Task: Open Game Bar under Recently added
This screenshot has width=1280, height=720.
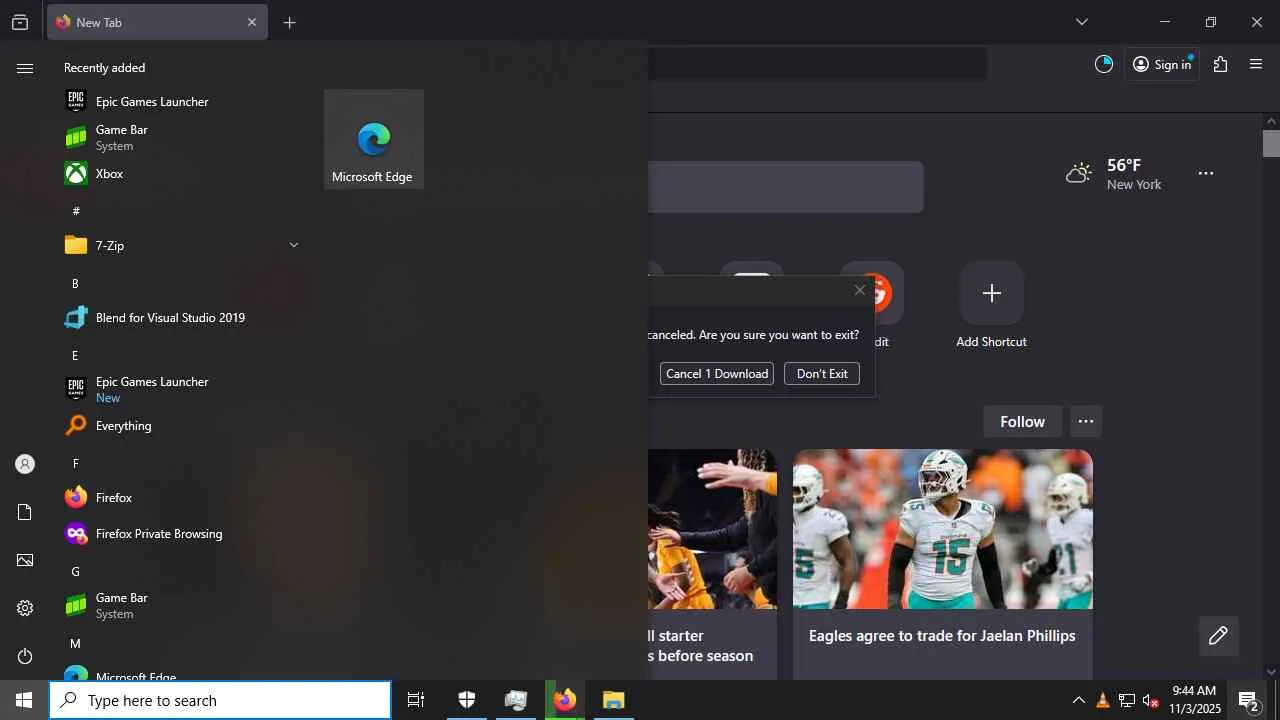Action: pyautogui.click(x=182, y=137)
